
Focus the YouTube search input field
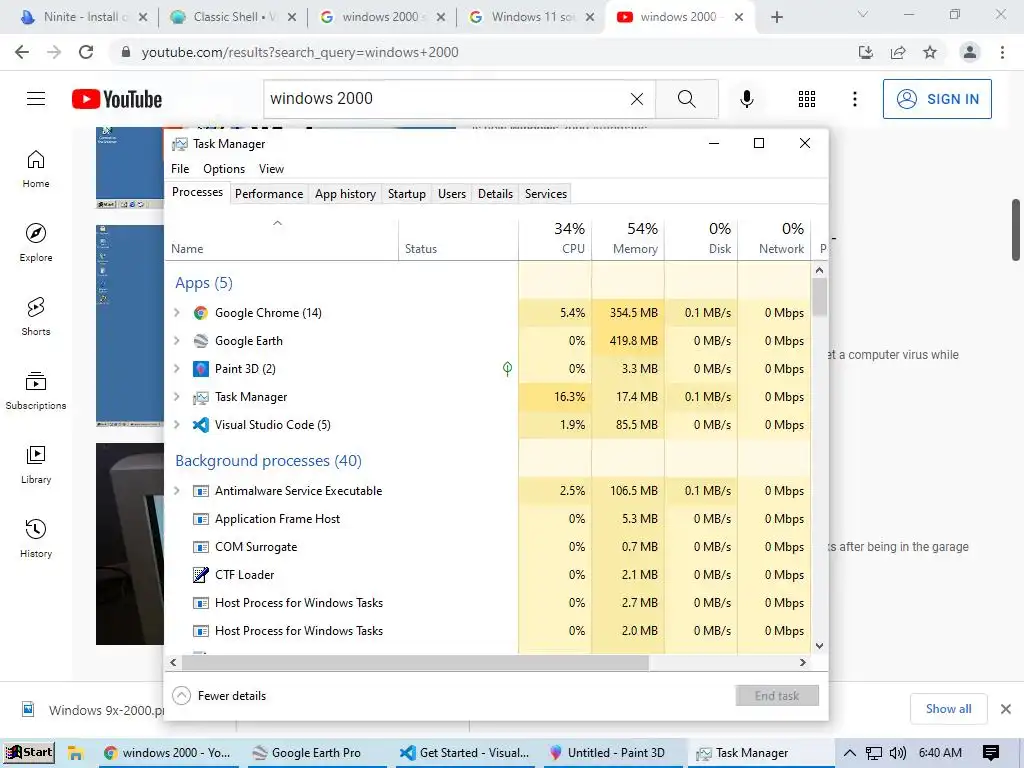tap(444, 99)
